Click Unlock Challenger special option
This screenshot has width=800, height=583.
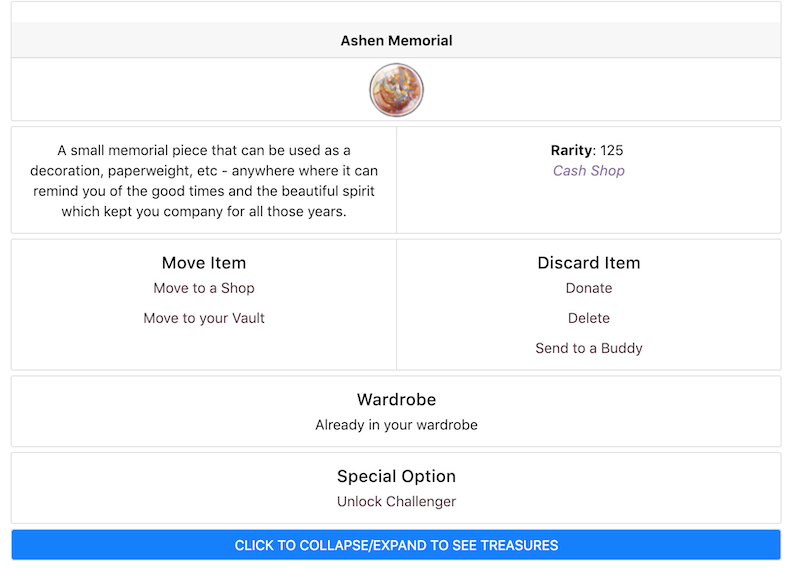coord(396,501)
